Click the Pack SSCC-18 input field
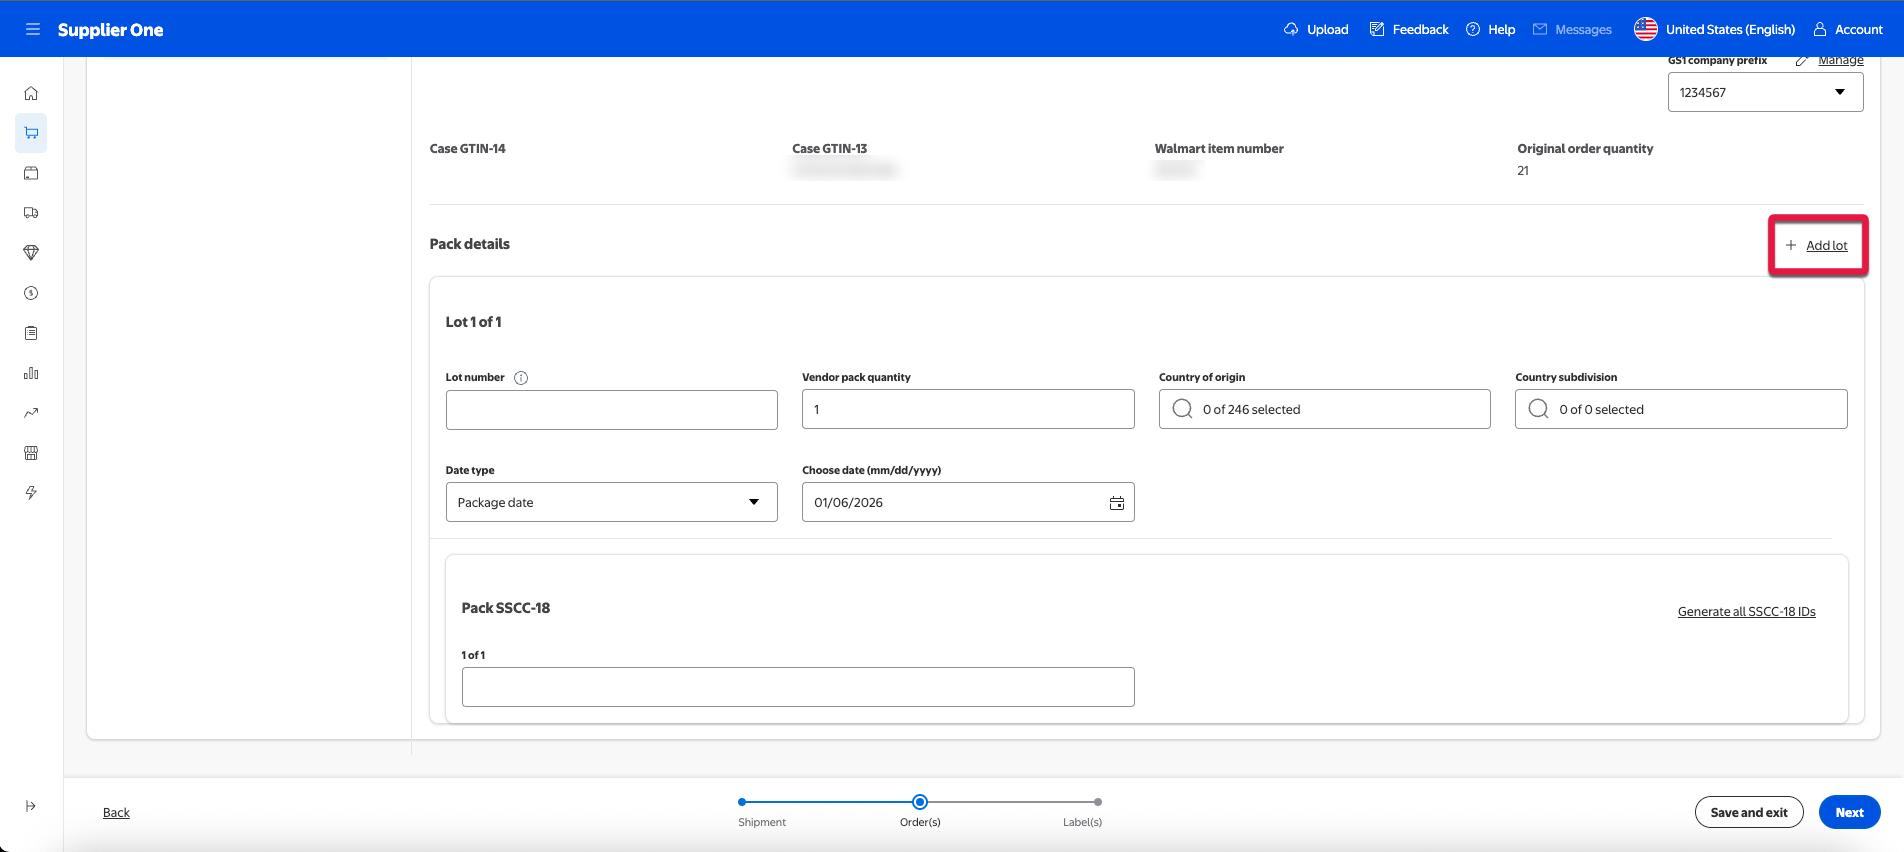1904x852 pixels. coord(797,687)
